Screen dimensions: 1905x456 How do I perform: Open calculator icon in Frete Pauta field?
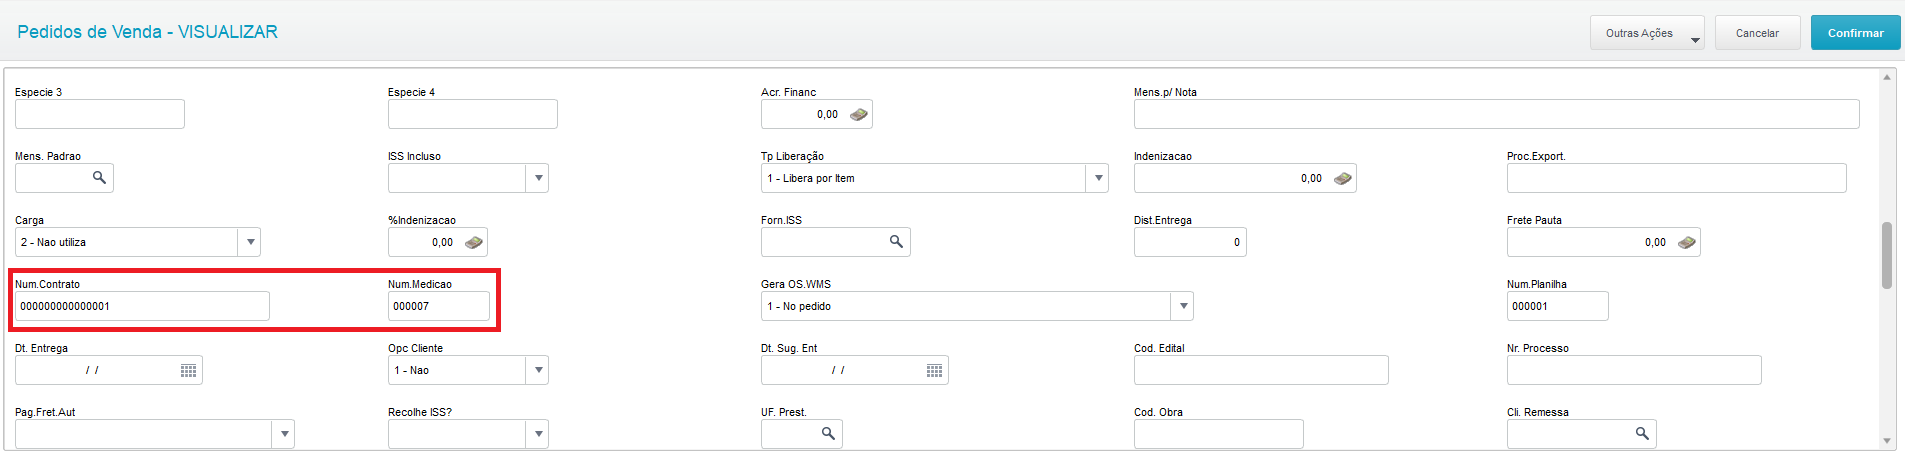click(1686, 243)
